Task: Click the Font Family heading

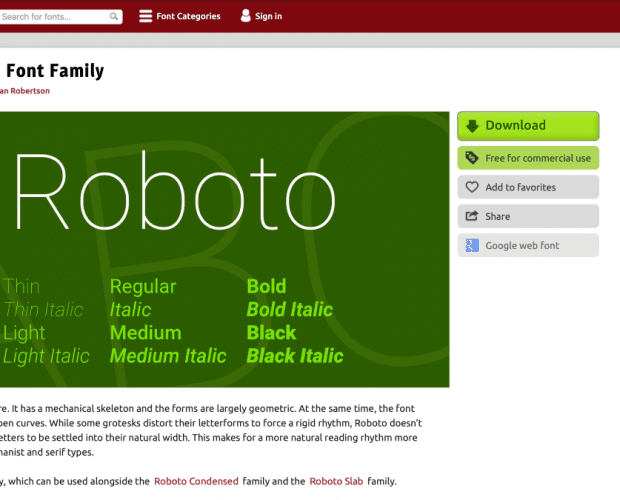Action: 55,71
